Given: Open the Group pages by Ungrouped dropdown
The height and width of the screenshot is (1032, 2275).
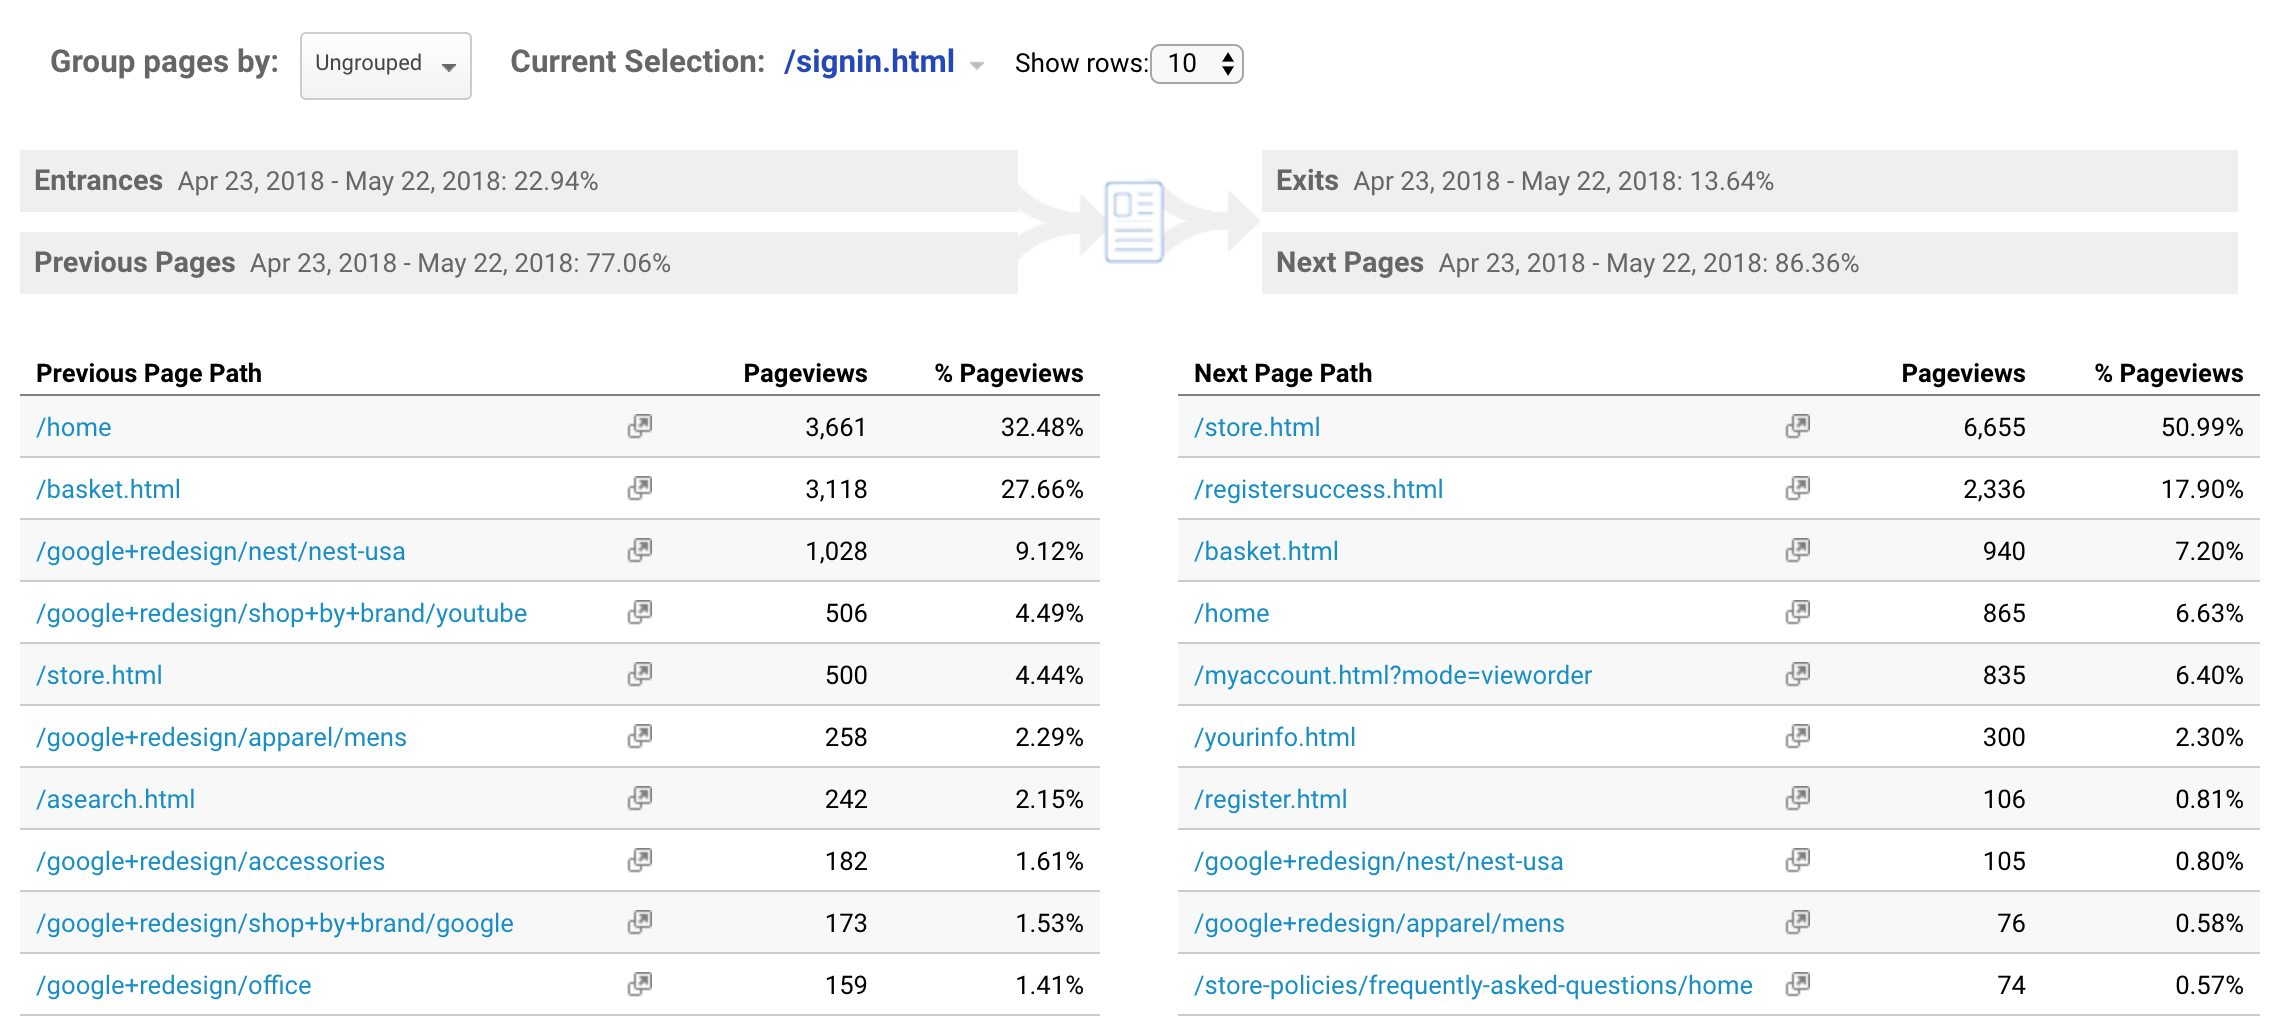Looking at the screenshot, I should pyautogui.click(x=385, y=64).
